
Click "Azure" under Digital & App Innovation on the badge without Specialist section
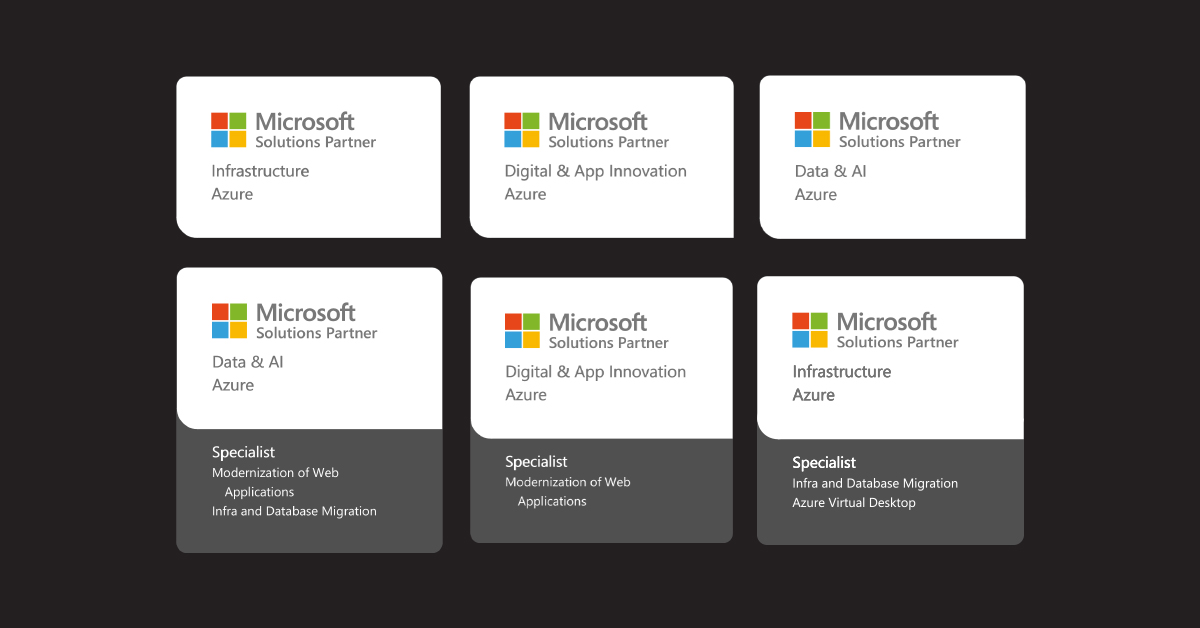point(525,194)
